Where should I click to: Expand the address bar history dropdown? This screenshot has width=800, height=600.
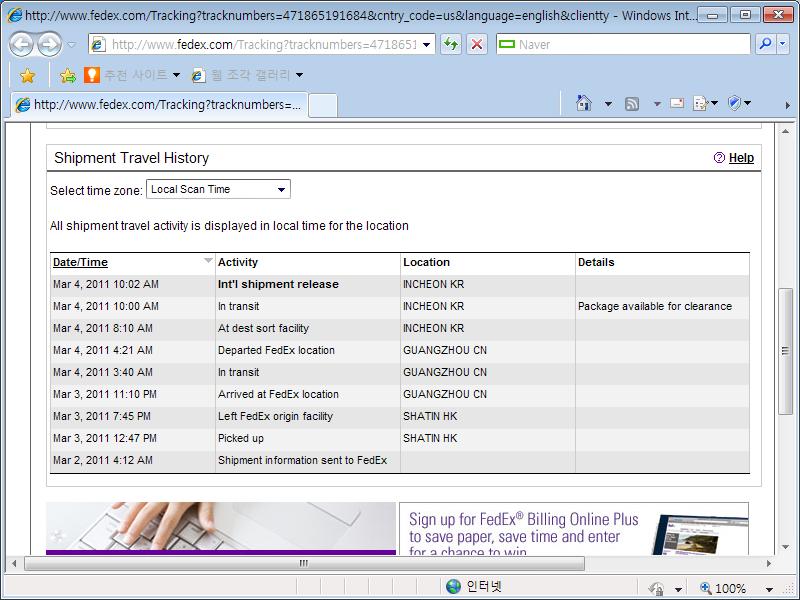coord(427,45)
